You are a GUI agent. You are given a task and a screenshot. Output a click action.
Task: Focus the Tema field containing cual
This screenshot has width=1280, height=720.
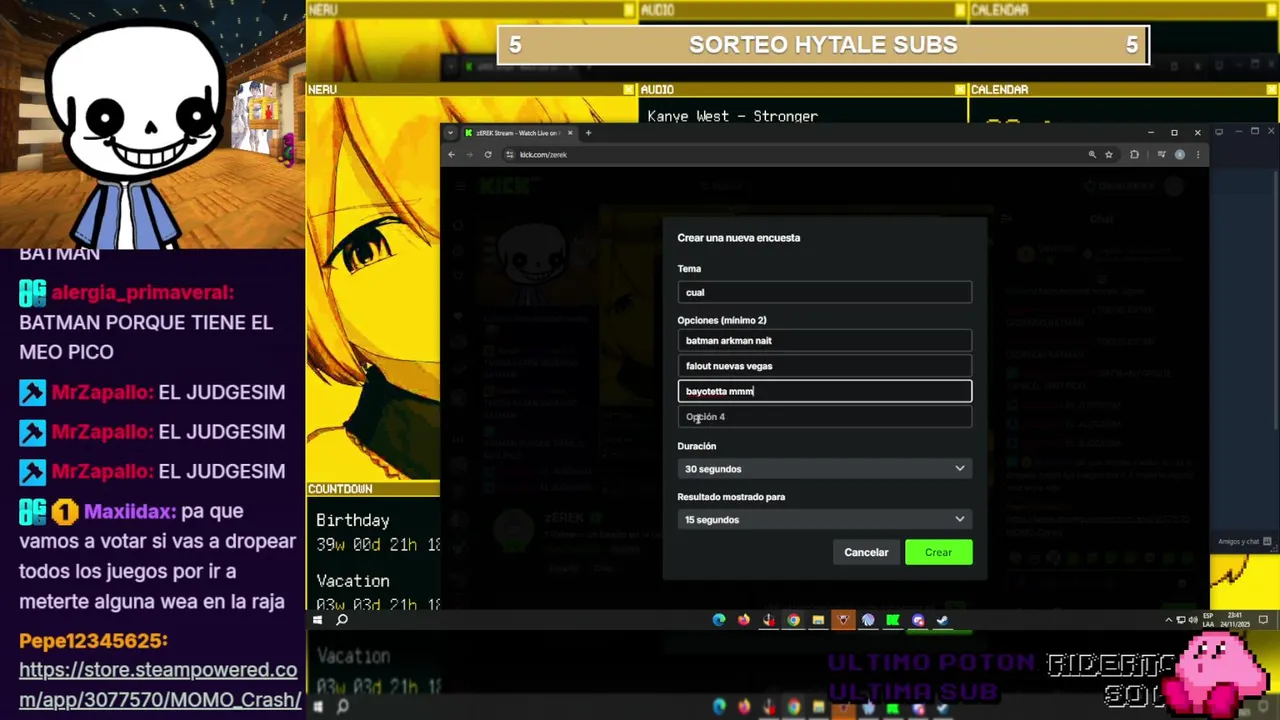point(825,292)
